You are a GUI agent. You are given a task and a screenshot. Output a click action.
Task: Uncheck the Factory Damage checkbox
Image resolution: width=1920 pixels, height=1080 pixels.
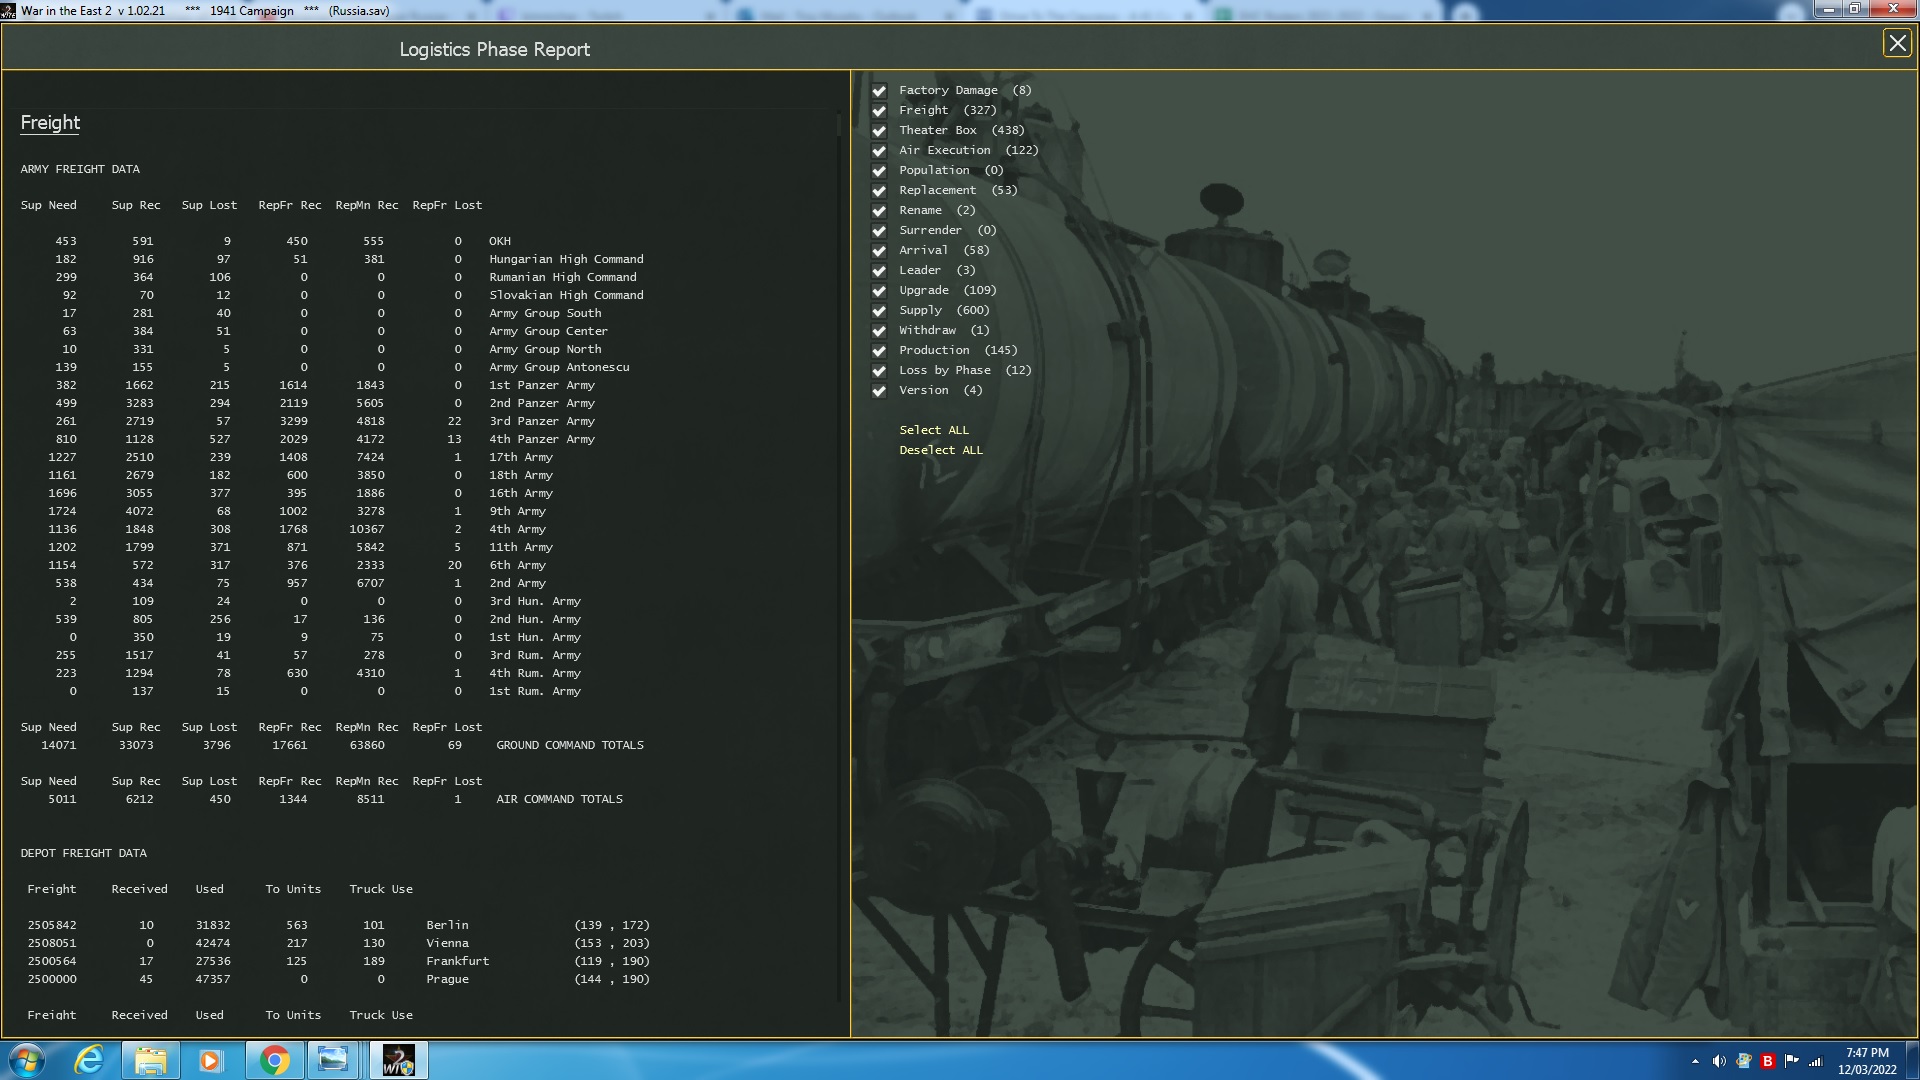(x=879, y=91)
